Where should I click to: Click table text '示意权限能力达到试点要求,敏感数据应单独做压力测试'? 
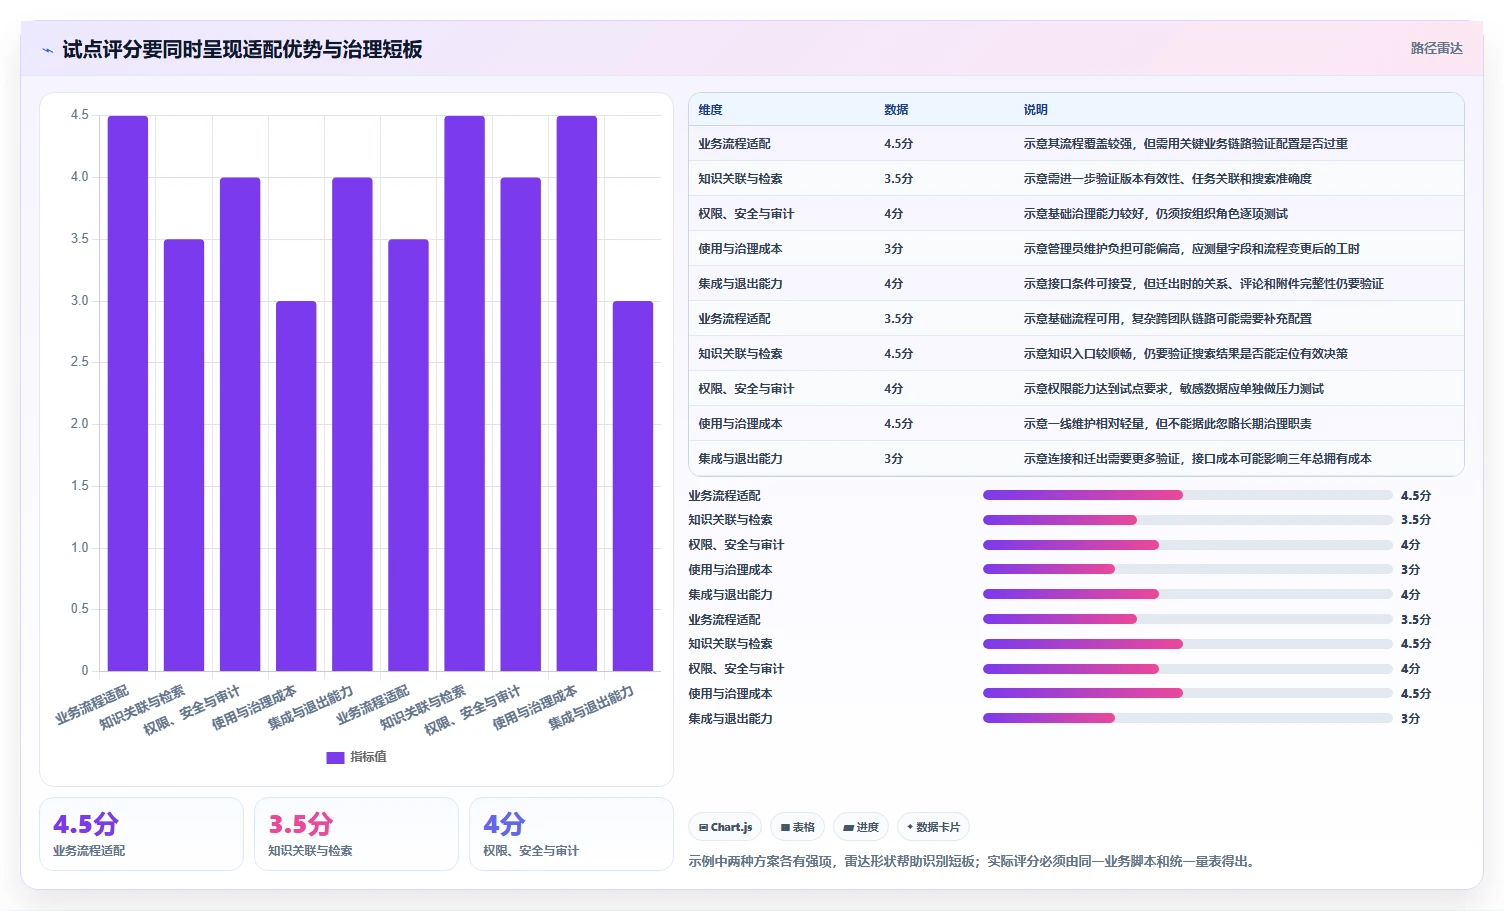click(x=1173, y=389)
